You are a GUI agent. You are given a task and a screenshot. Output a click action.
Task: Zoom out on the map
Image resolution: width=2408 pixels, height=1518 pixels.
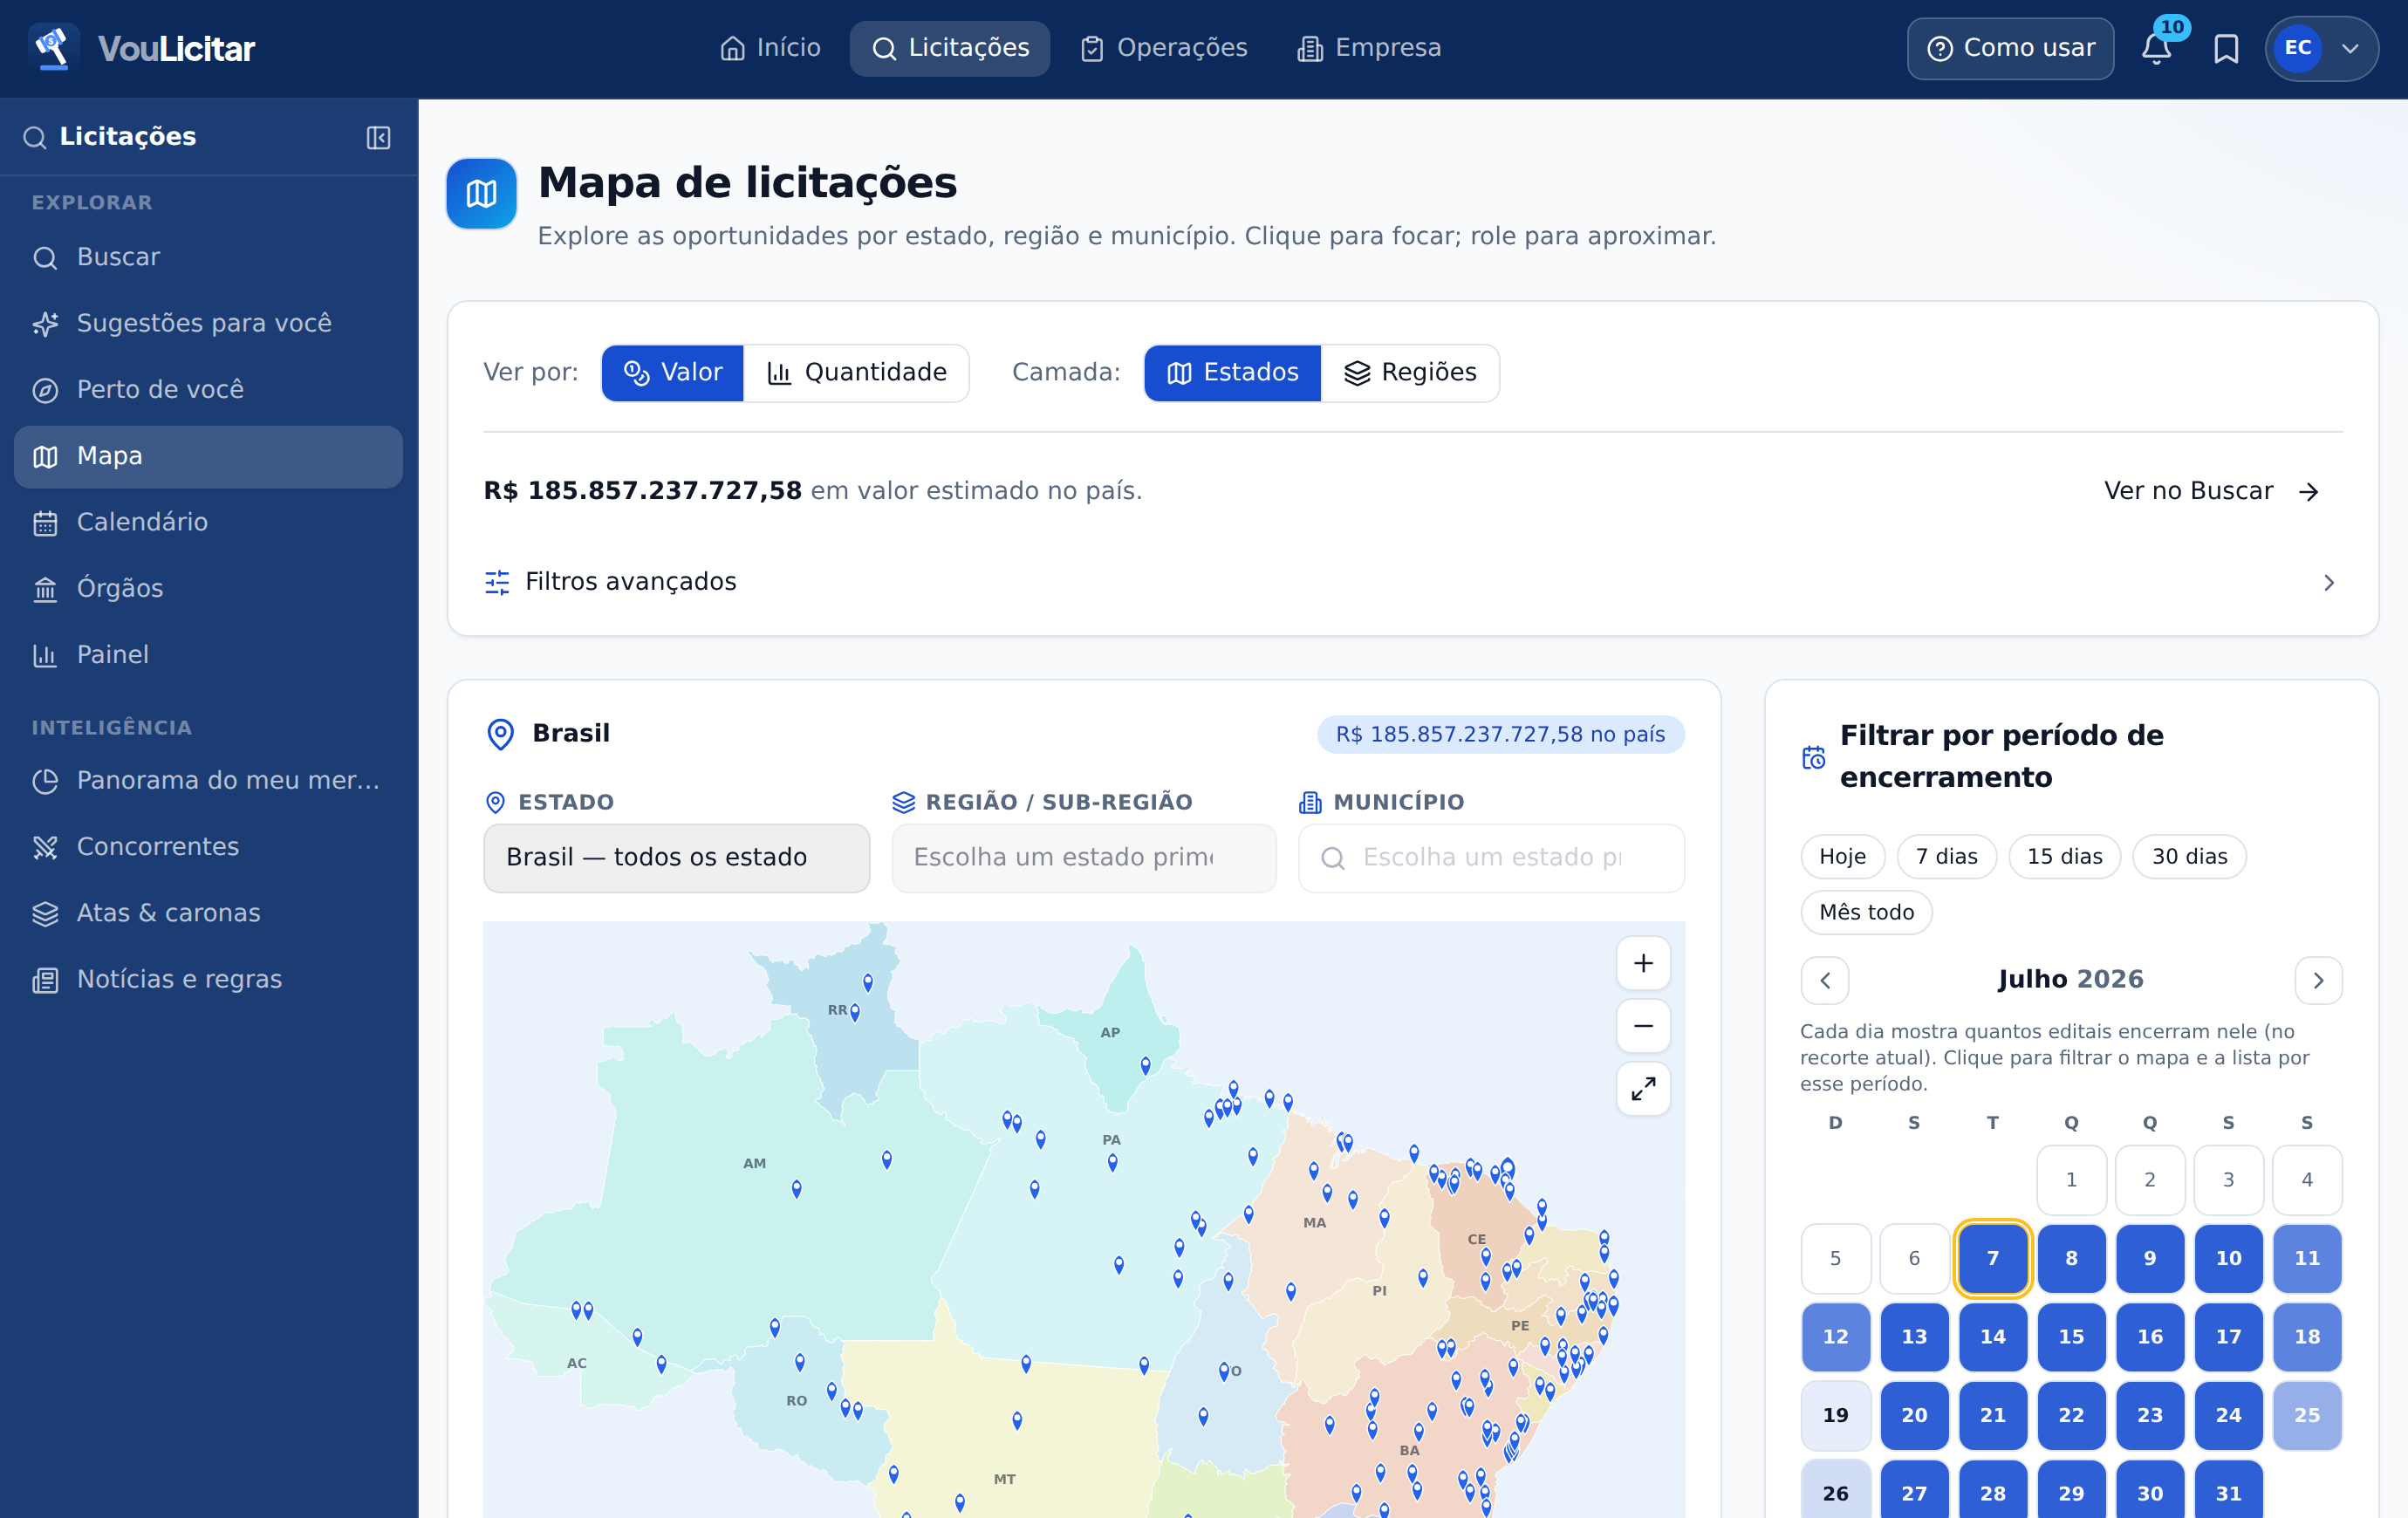tap(1643, 1026)
